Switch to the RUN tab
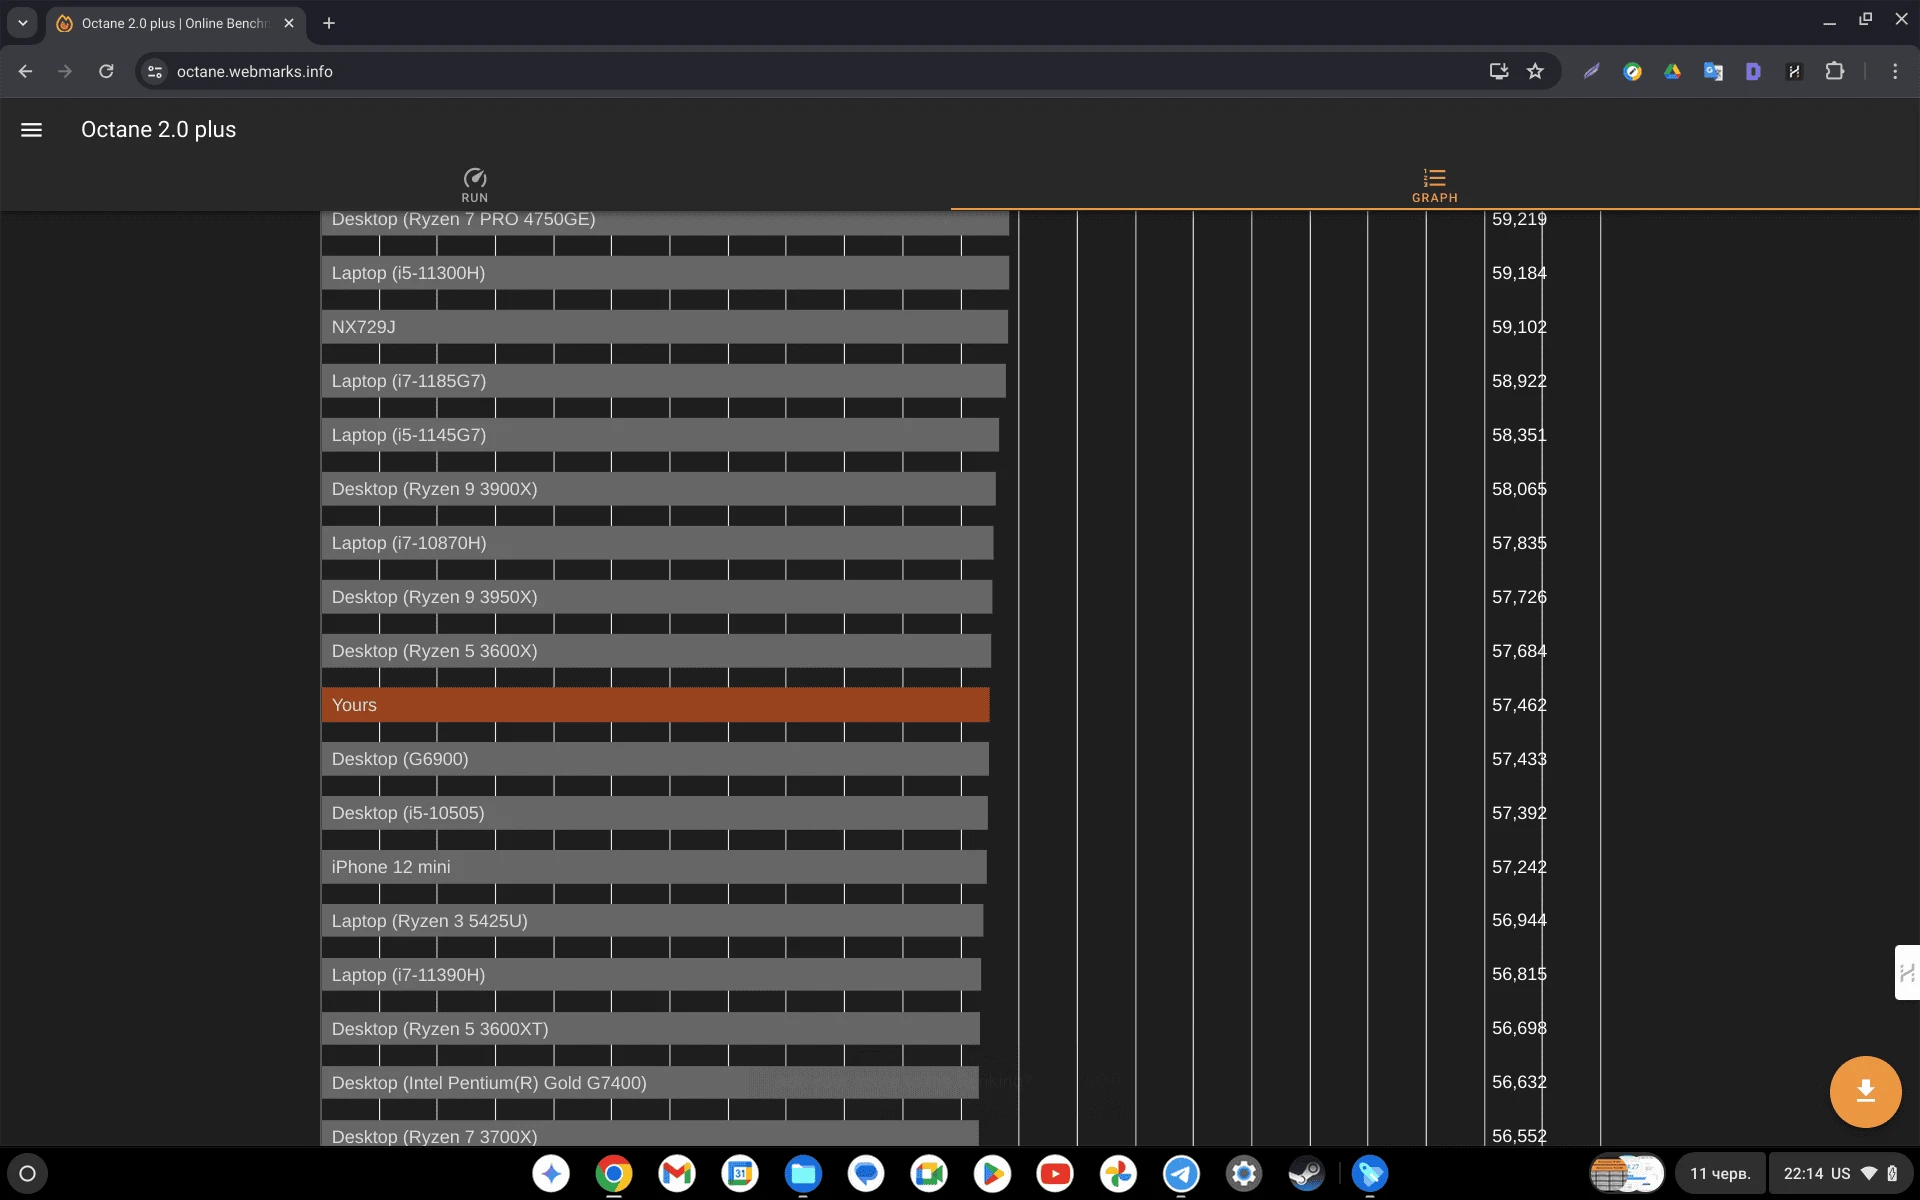The image size is (1920, 1200). coord(475,185)
